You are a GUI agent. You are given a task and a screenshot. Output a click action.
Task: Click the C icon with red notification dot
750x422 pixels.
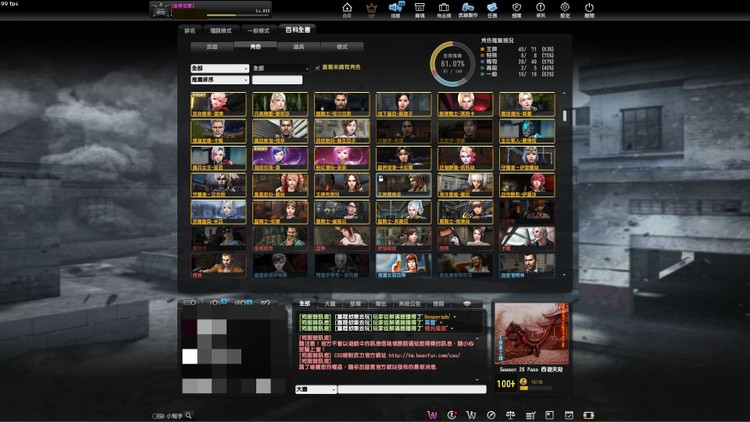(452, 415)
